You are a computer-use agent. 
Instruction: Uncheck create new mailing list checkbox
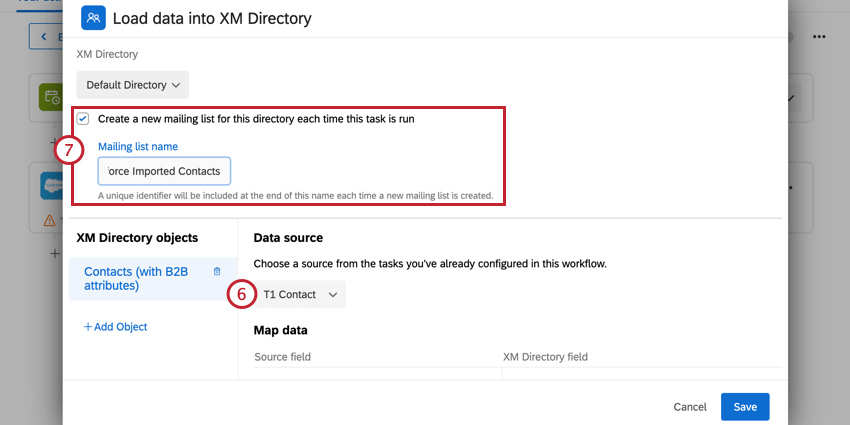pos(83,119)
